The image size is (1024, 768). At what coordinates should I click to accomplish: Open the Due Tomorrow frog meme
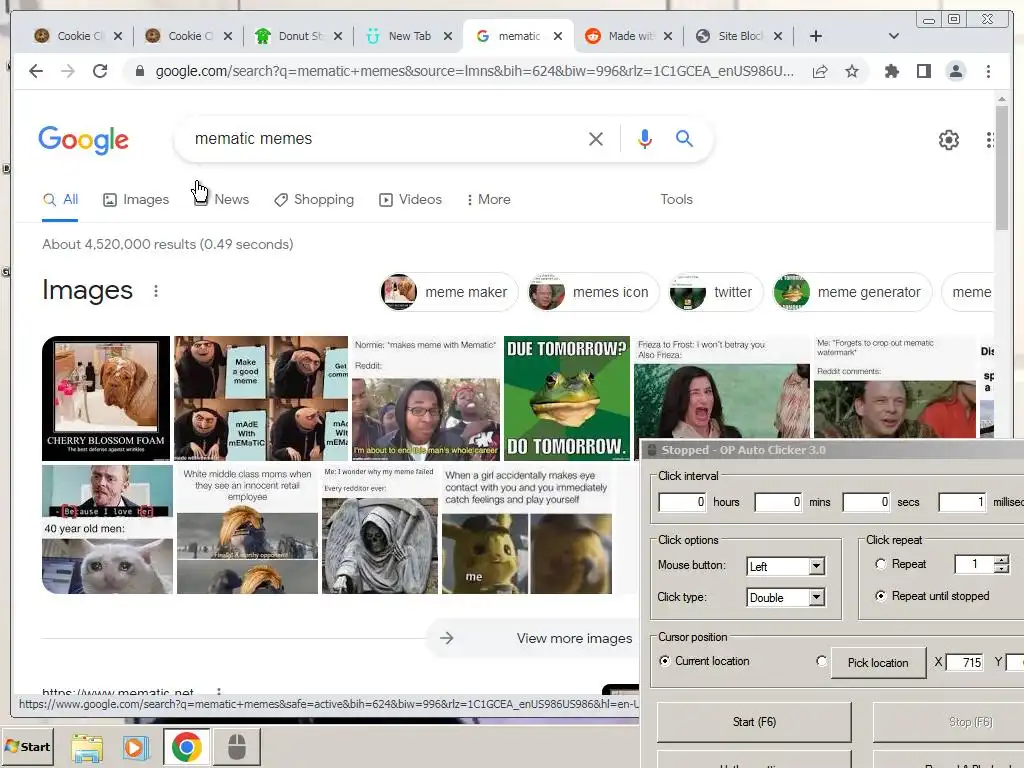[567, 398]
